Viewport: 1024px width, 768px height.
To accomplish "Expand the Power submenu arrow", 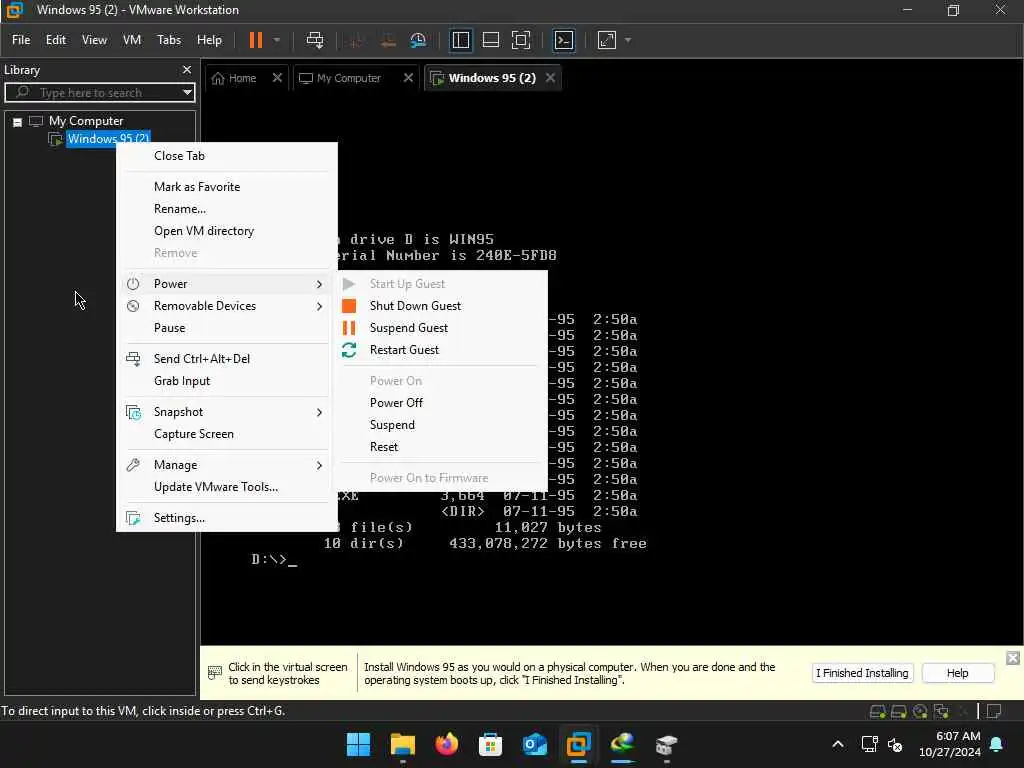I will pyautogui.click(x=319, y=284).
